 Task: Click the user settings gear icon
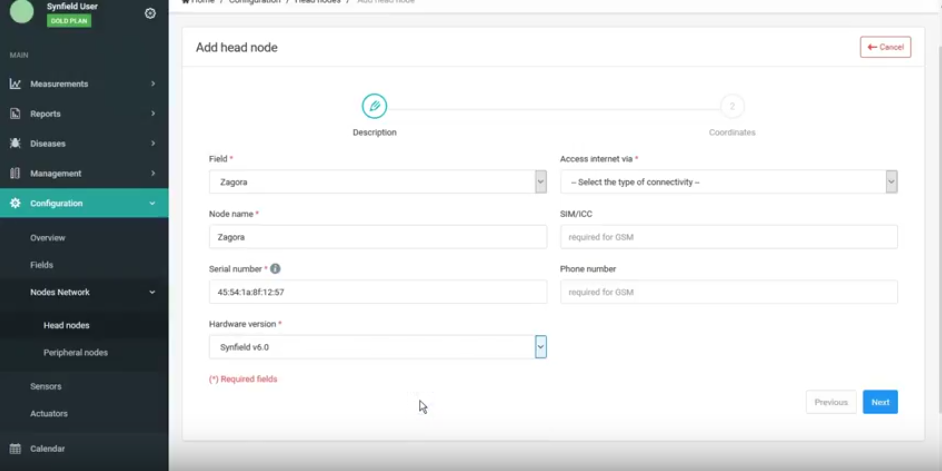point(150,14)
